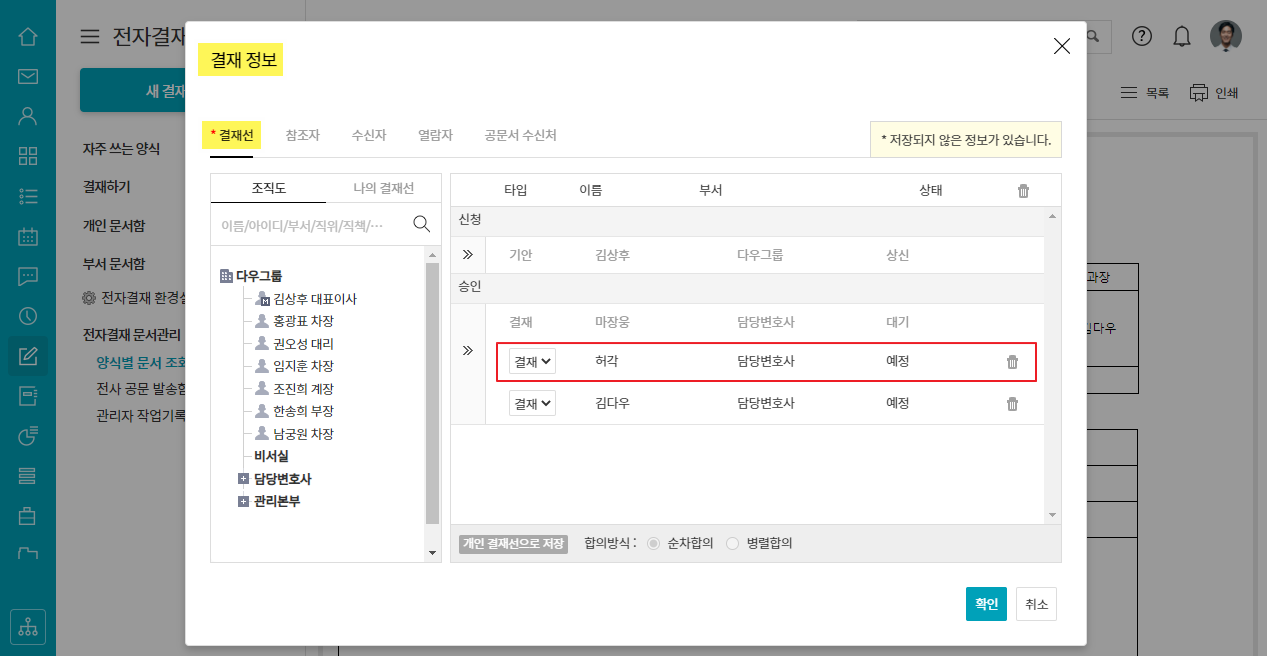The width and height of the screenshot is (1267, 656).
Task: Click the trash icon in the table header
Action: tap(1022, 191)
